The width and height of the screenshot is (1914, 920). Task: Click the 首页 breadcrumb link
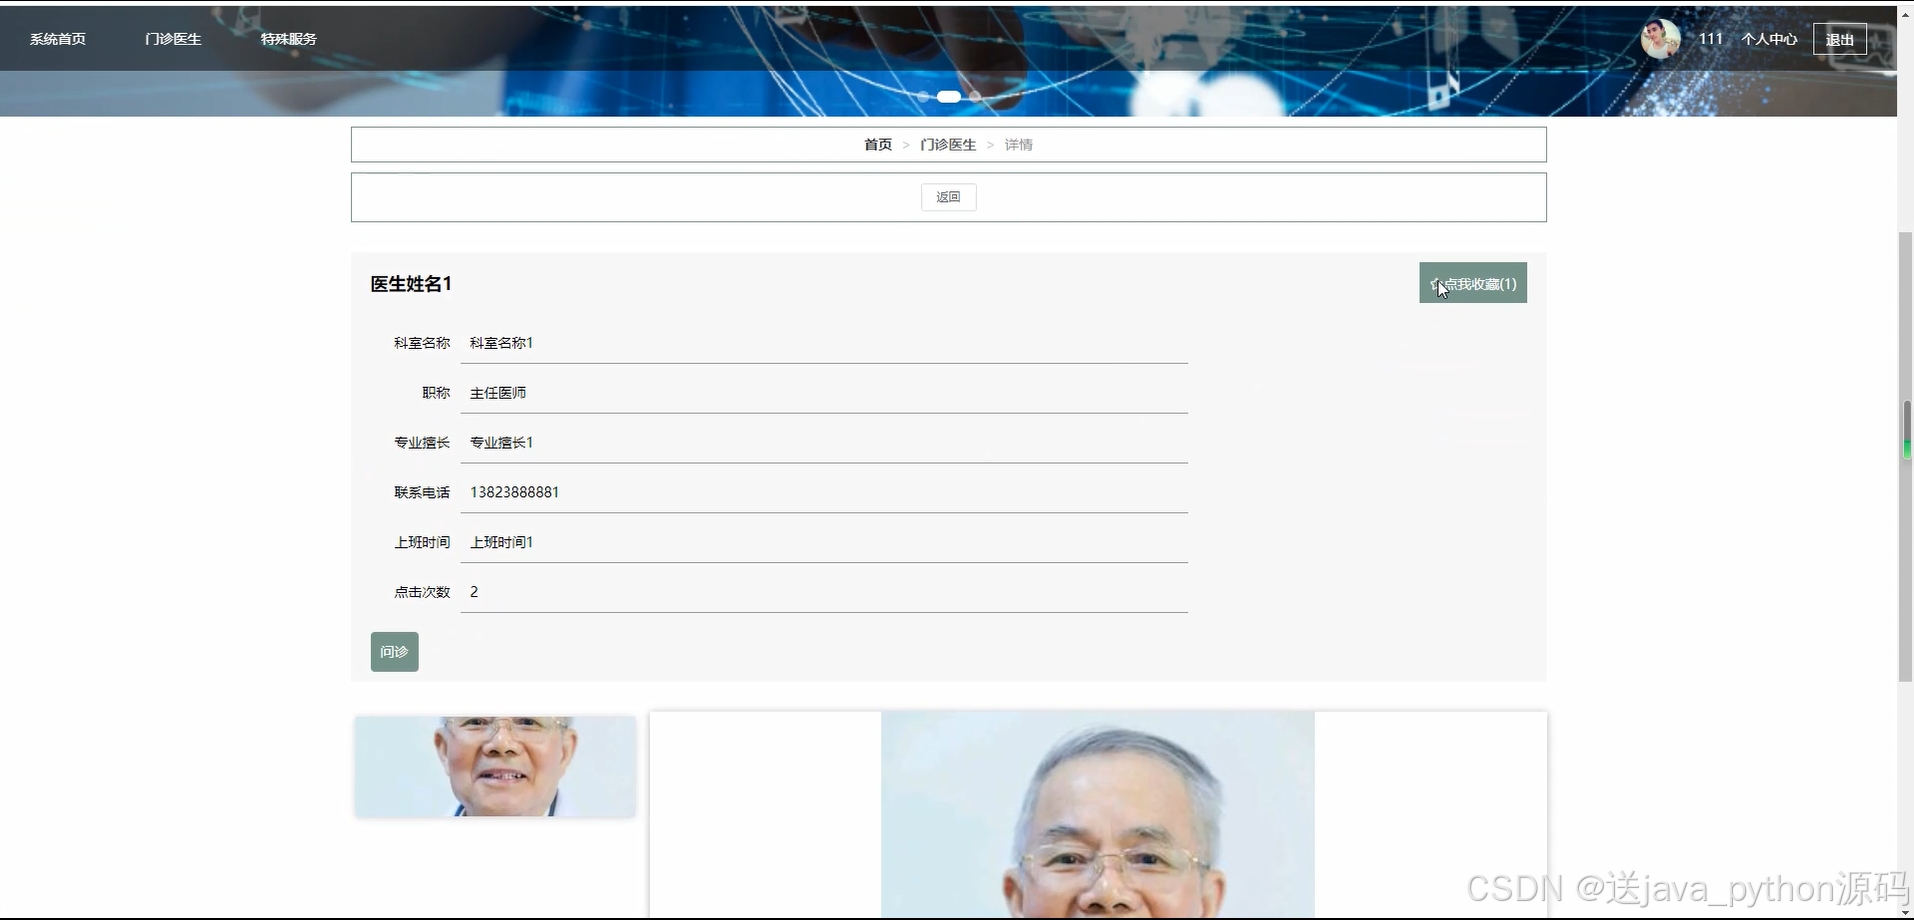878,145
